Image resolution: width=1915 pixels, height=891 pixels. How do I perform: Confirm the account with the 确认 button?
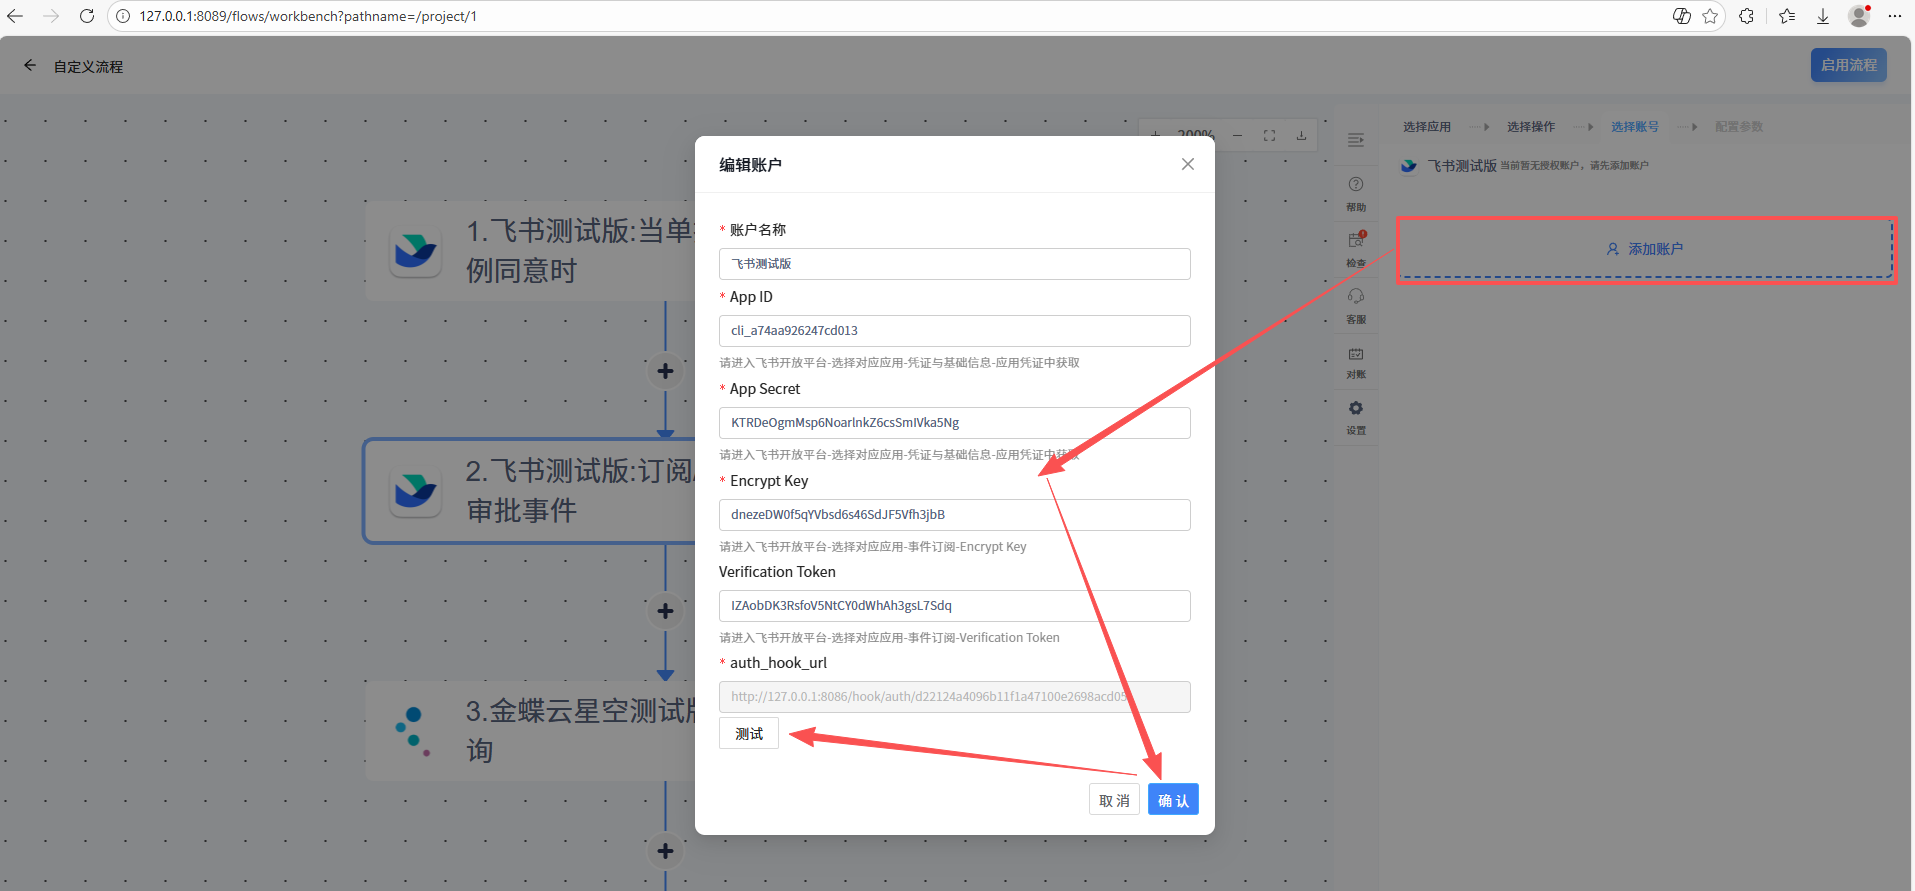(1172, 800)
